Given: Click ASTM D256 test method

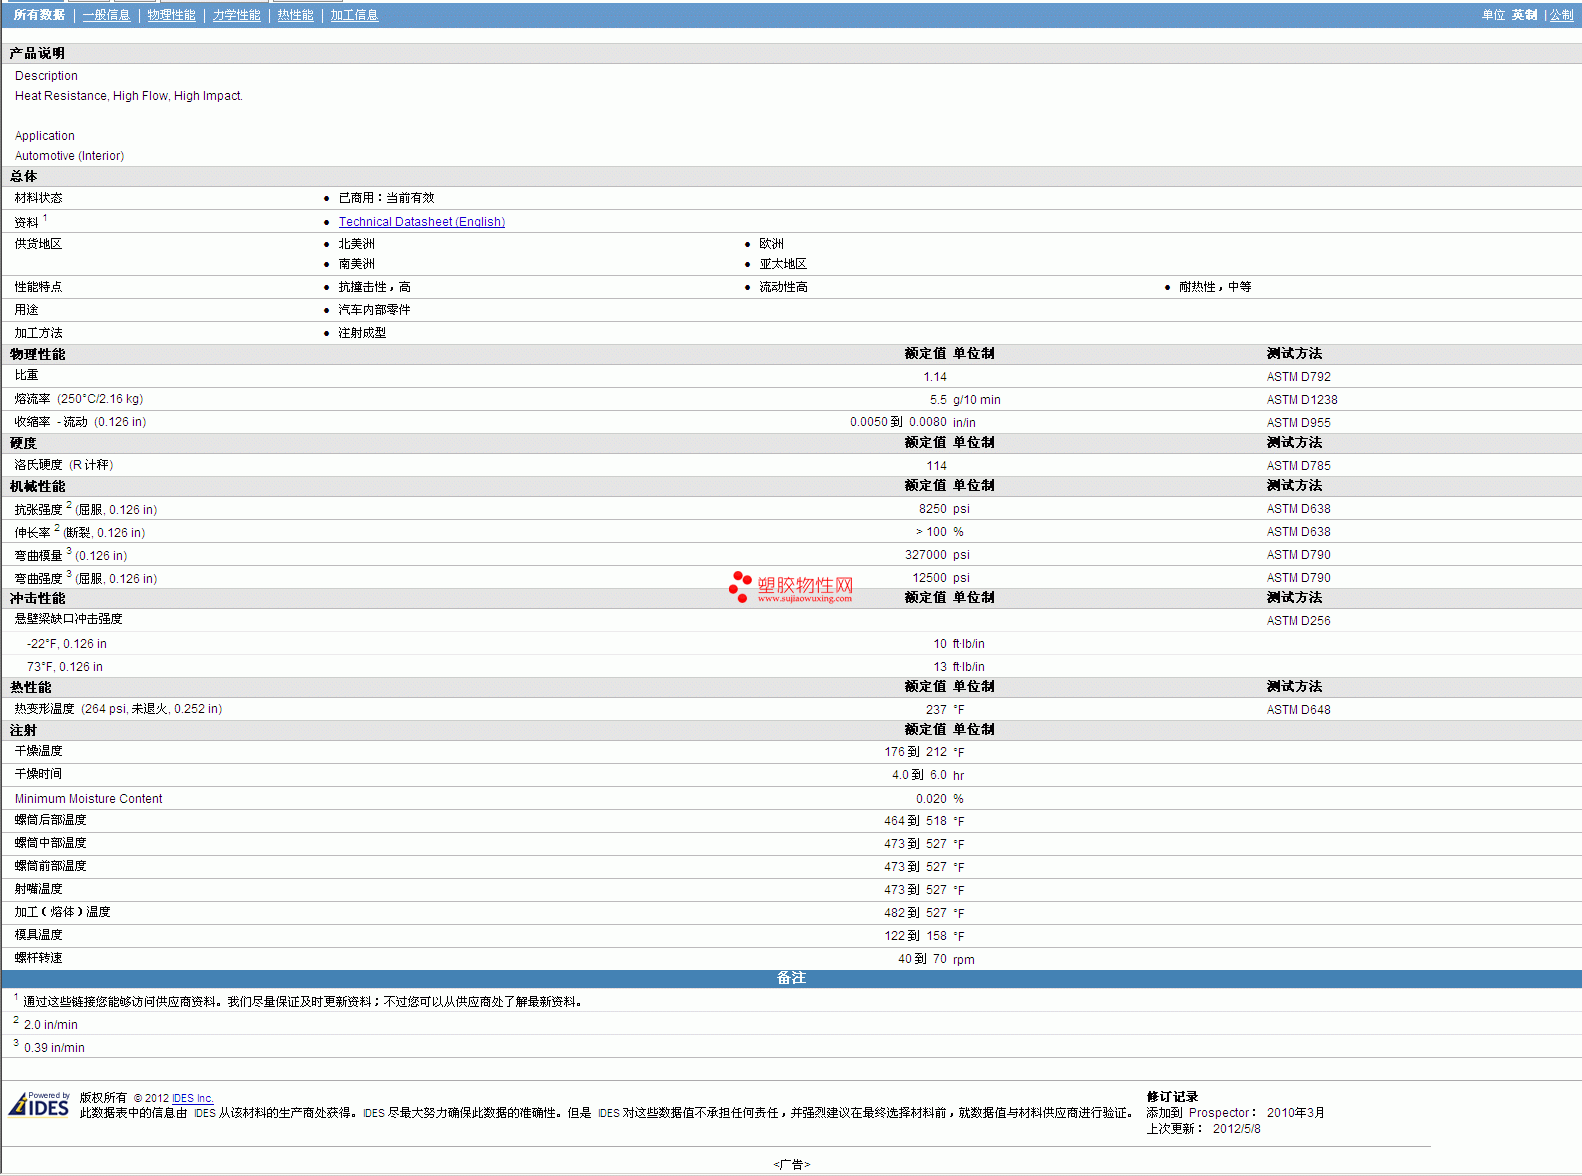Looking at the screenshot, I should tap(1298, 621).
